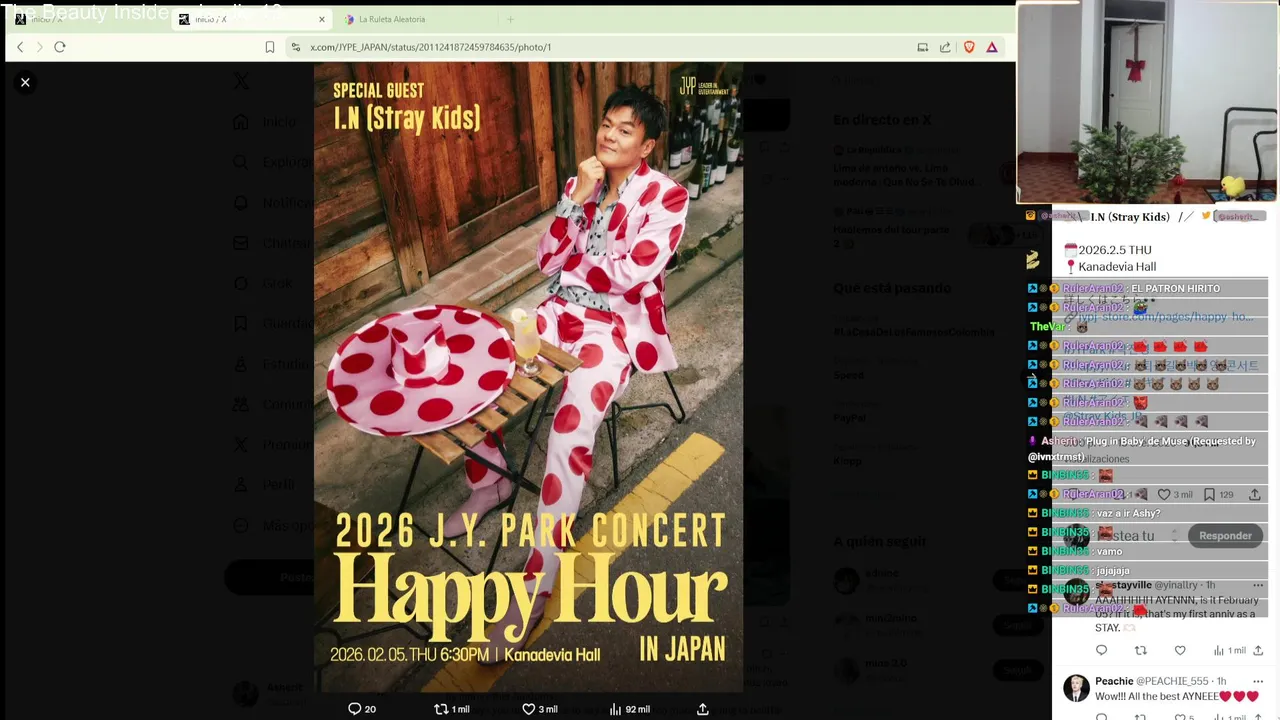Open Brave Shields lion icon
Screen dimensions: 1280x720
[969, 47]
